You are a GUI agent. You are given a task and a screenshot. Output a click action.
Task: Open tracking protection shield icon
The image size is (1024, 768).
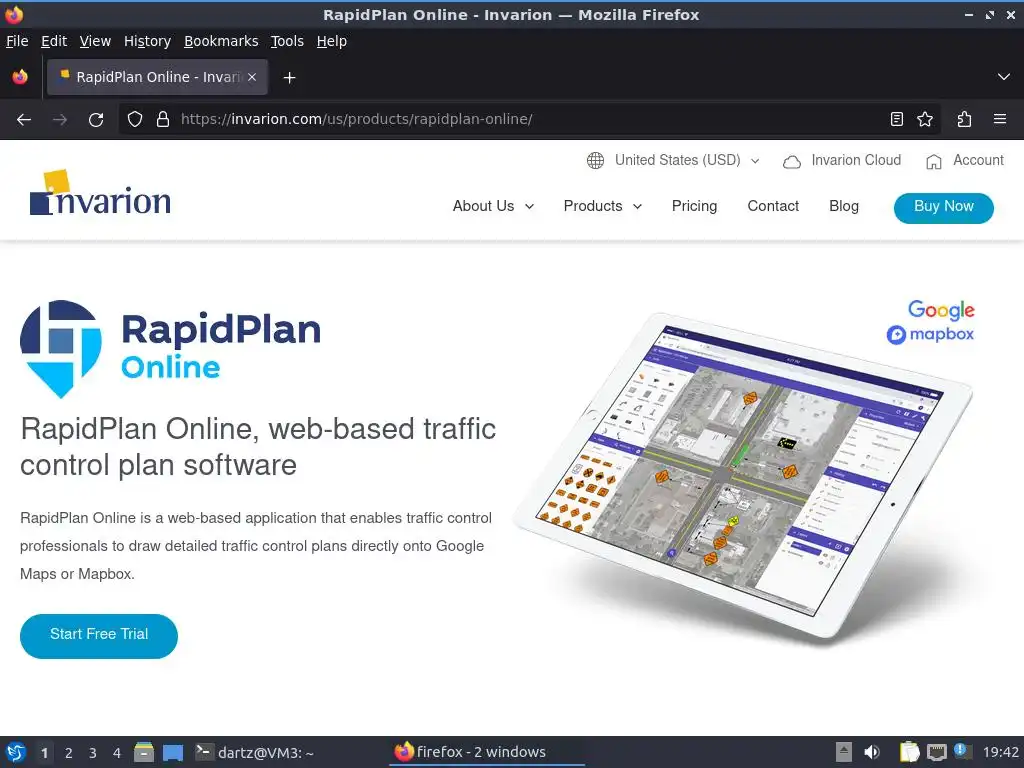coord(135,119)
